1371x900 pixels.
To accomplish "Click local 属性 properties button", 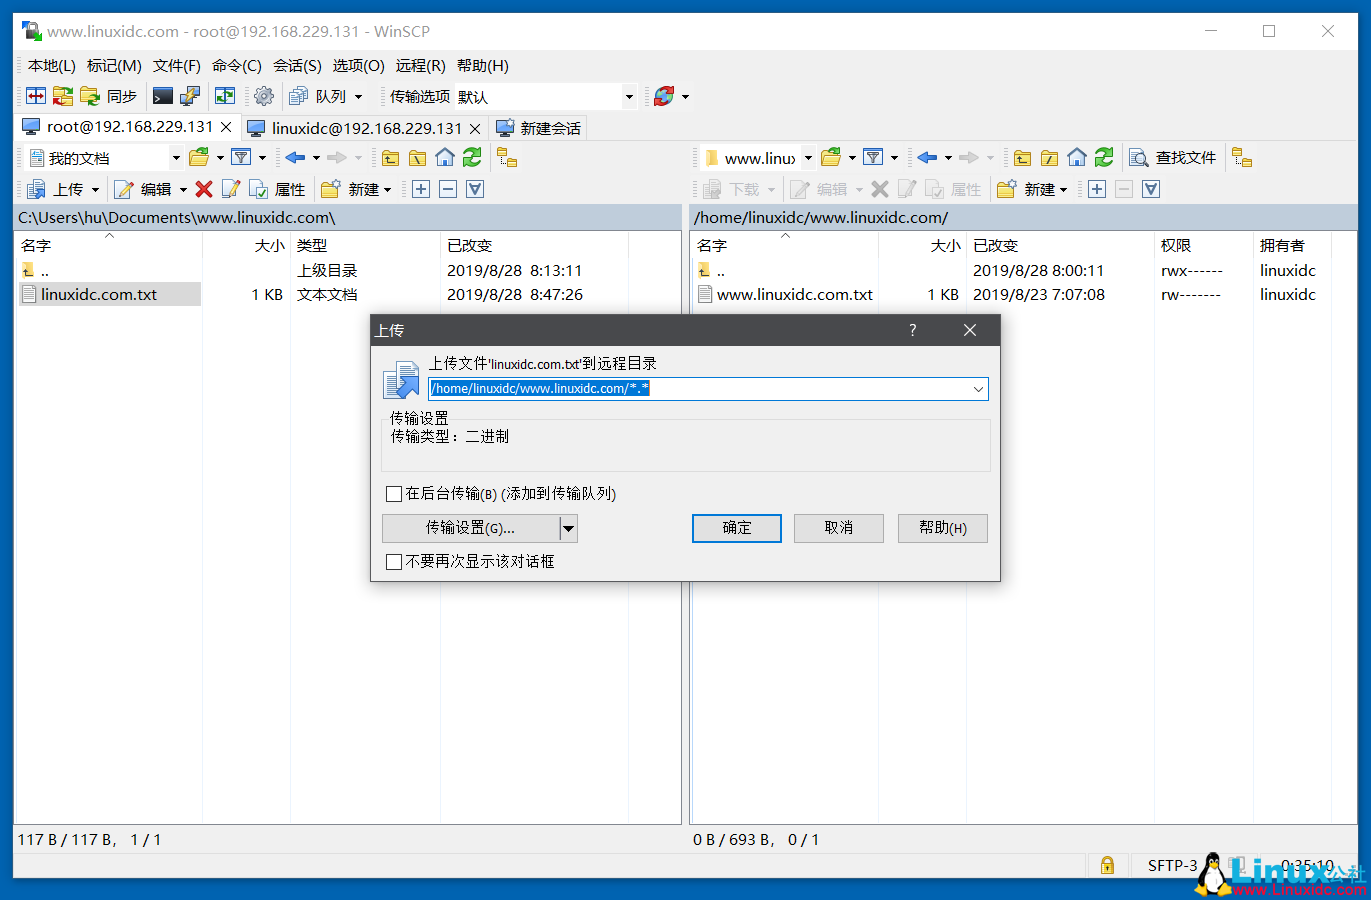I will (277, 189).
